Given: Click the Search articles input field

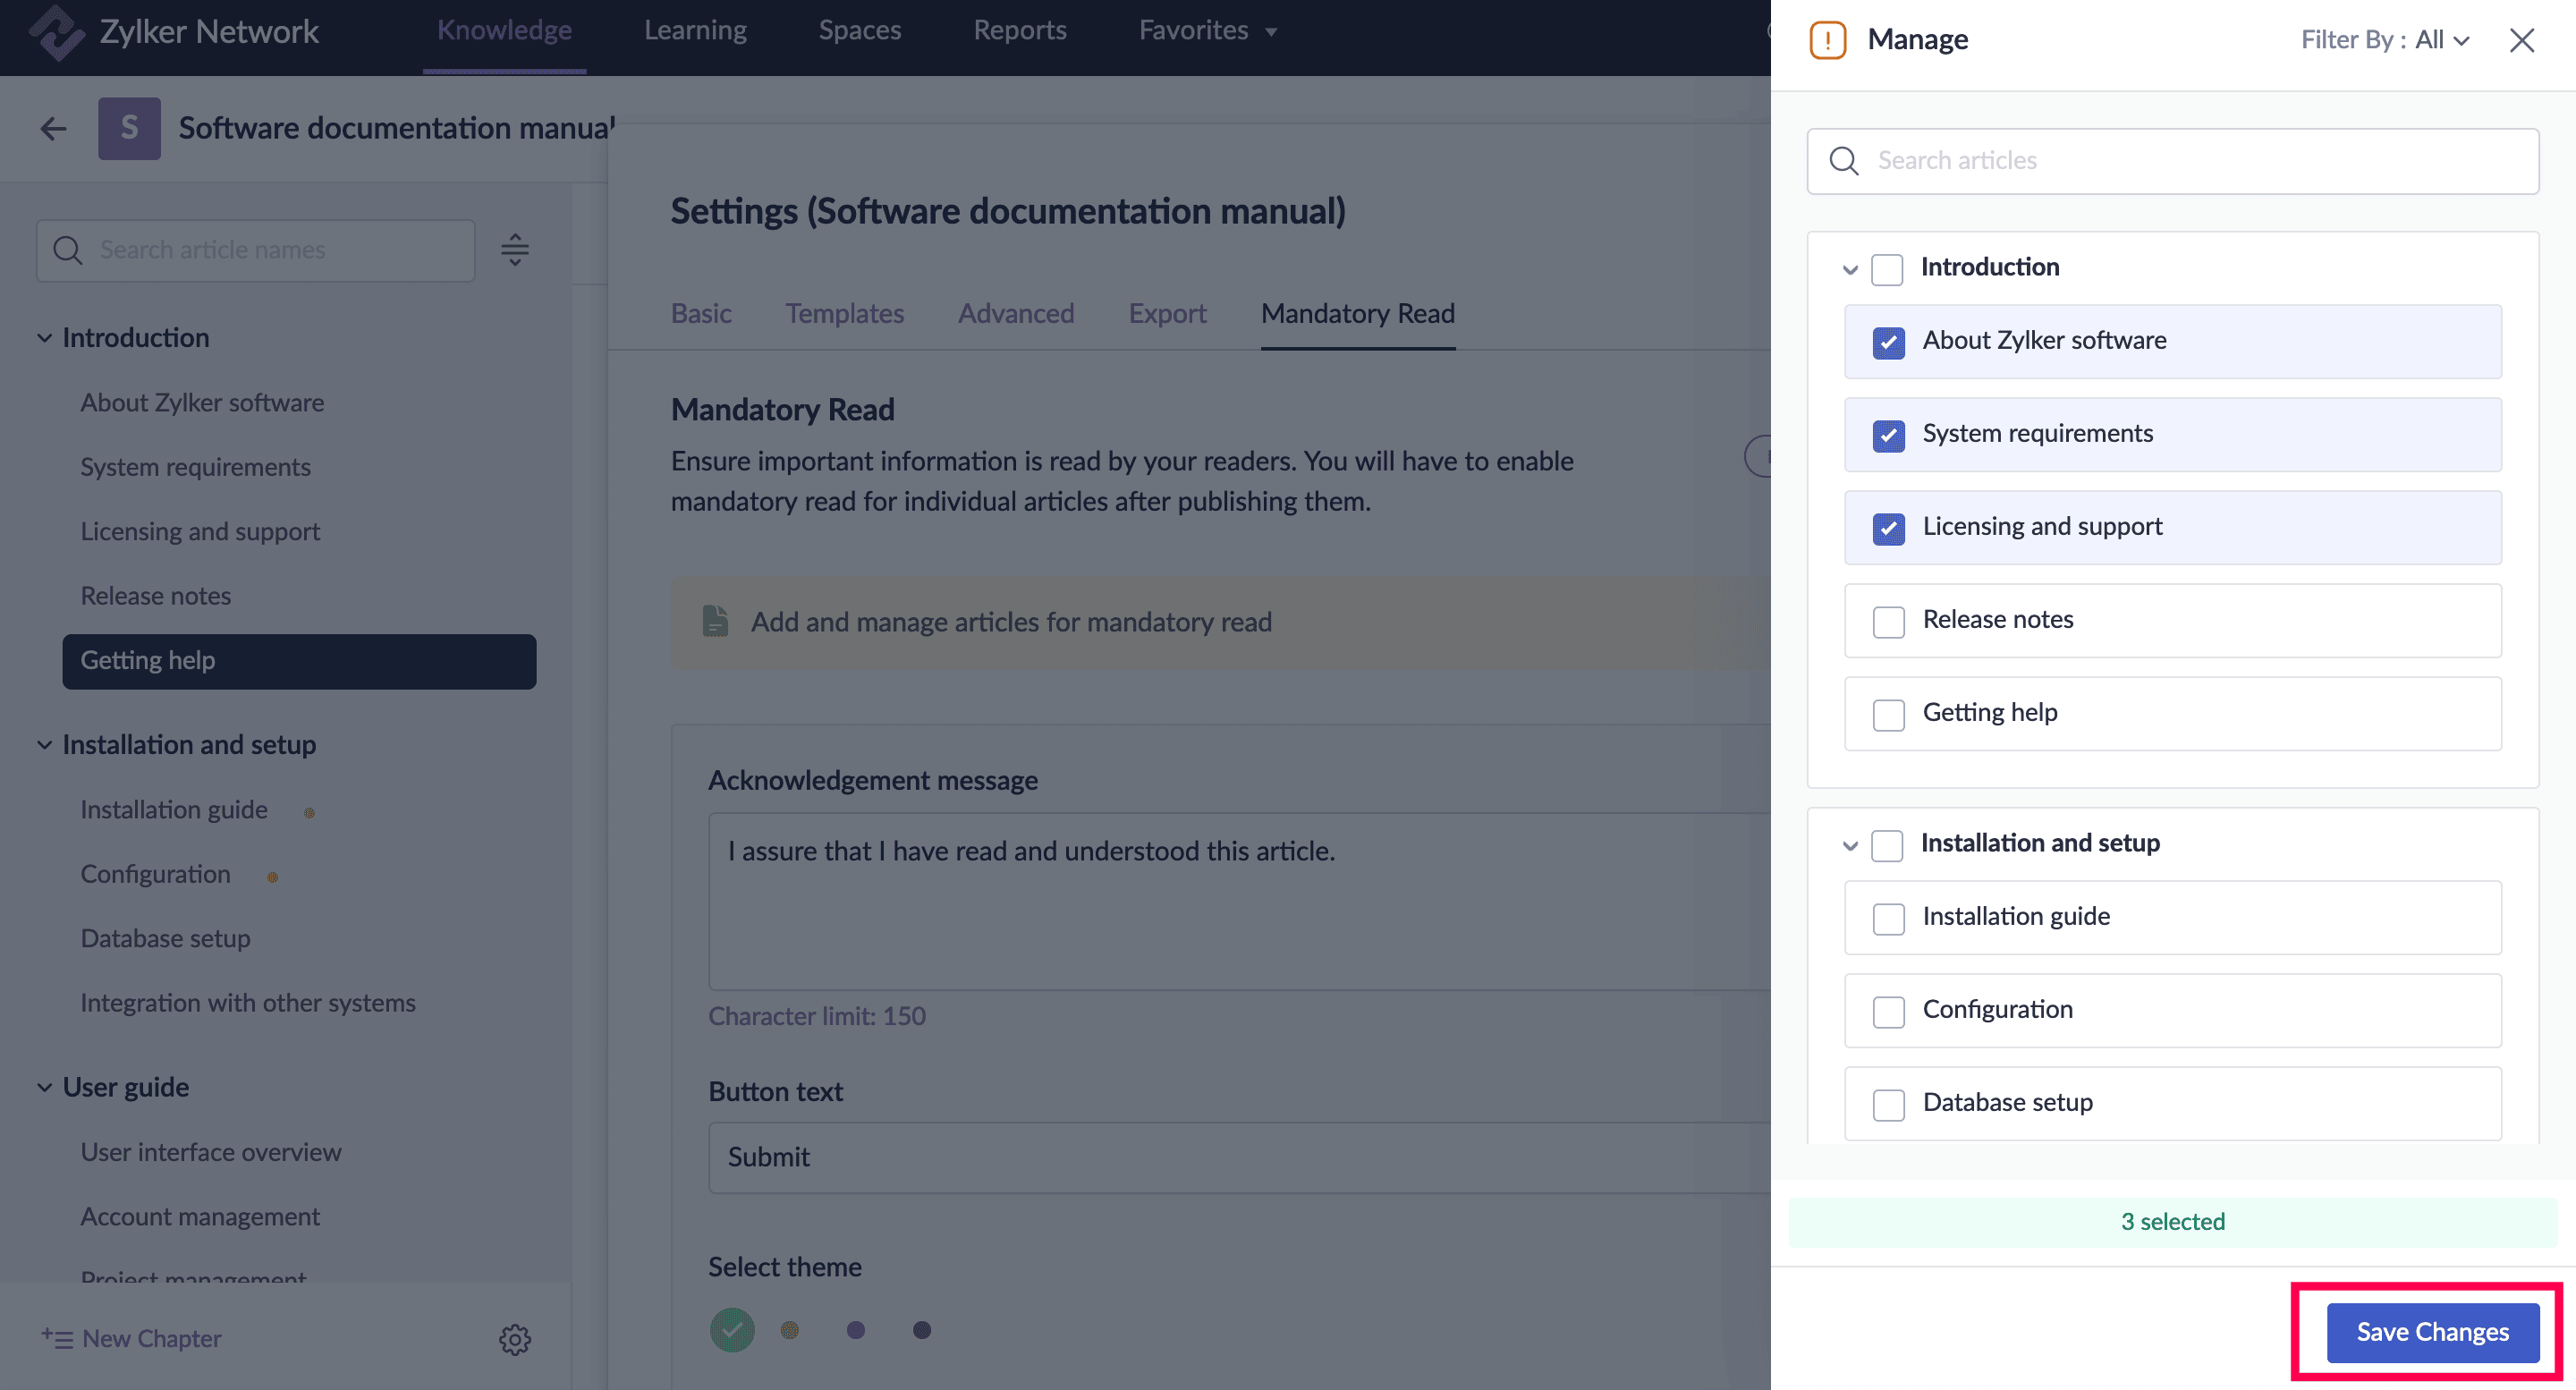Looking at the screenshot, I should [x=2172, y=160].
